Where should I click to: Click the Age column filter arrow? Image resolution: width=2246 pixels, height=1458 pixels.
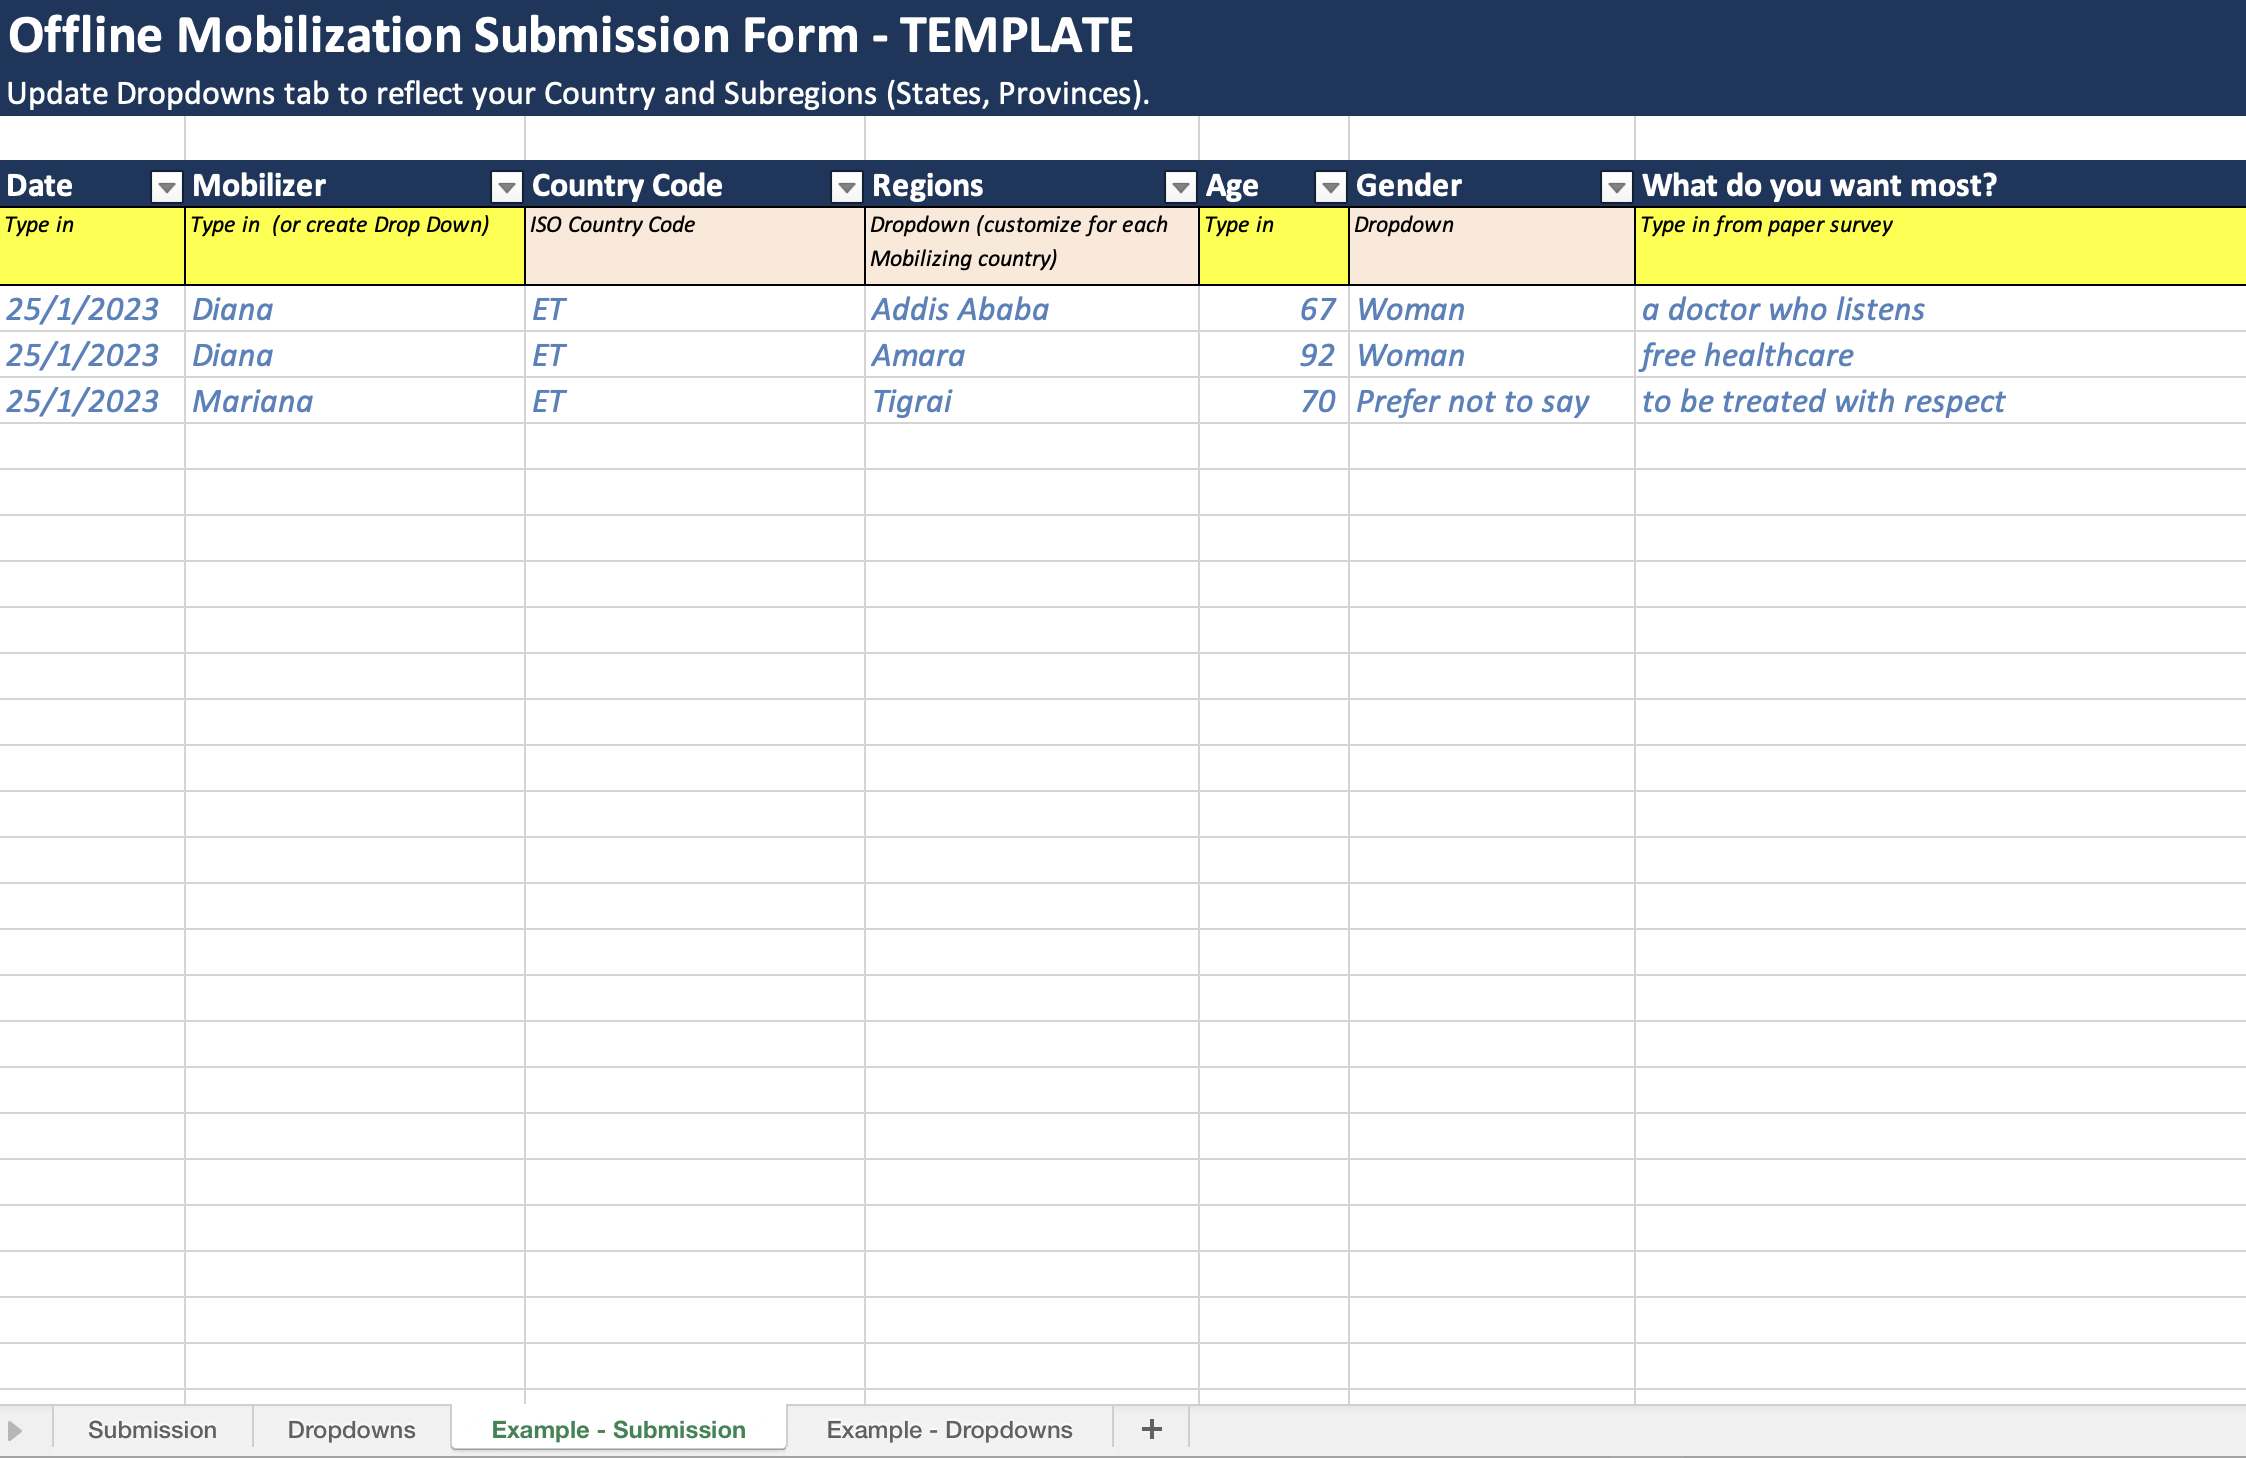1331,186
